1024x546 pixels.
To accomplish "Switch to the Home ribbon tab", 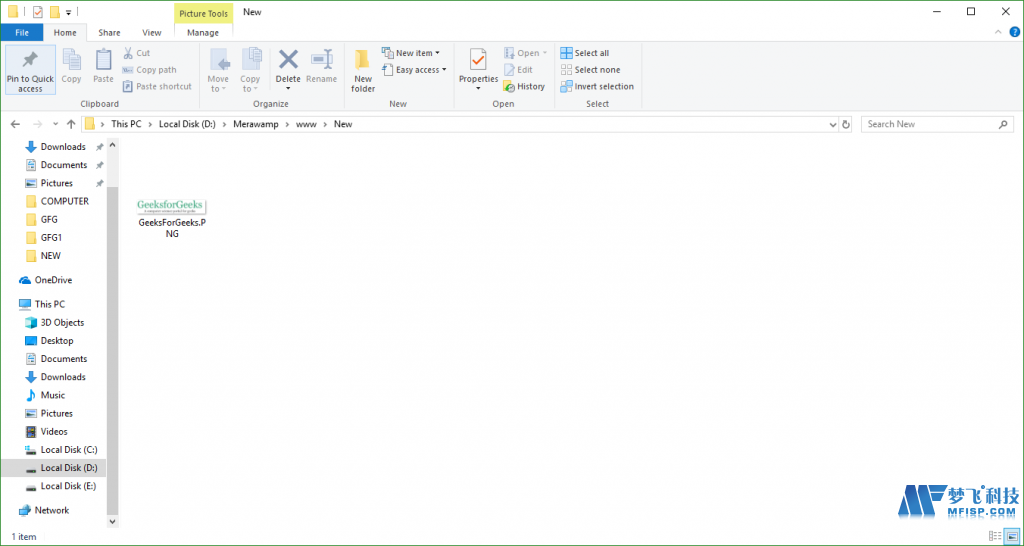I will point(65,33).
